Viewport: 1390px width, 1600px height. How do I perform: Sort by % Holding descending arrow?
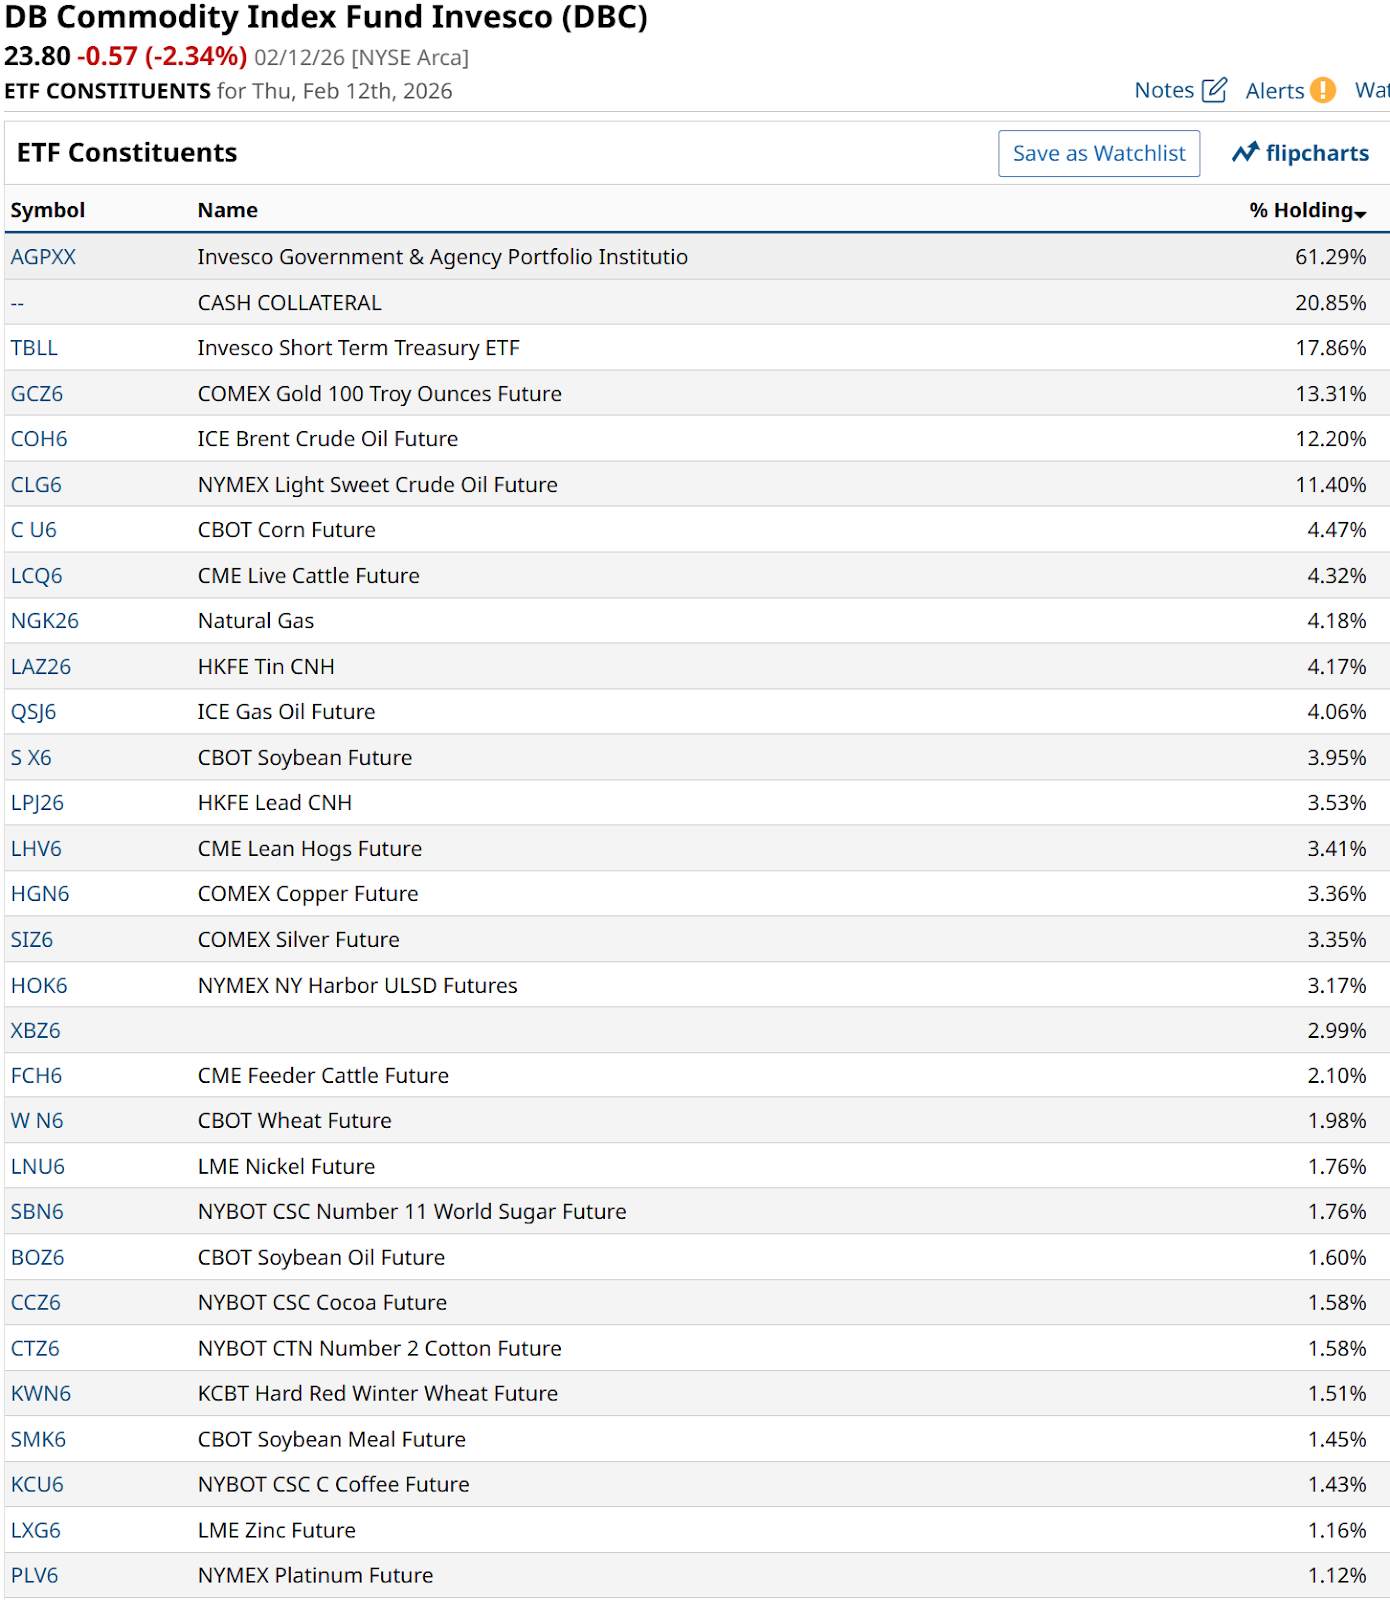click(1360, 214)
